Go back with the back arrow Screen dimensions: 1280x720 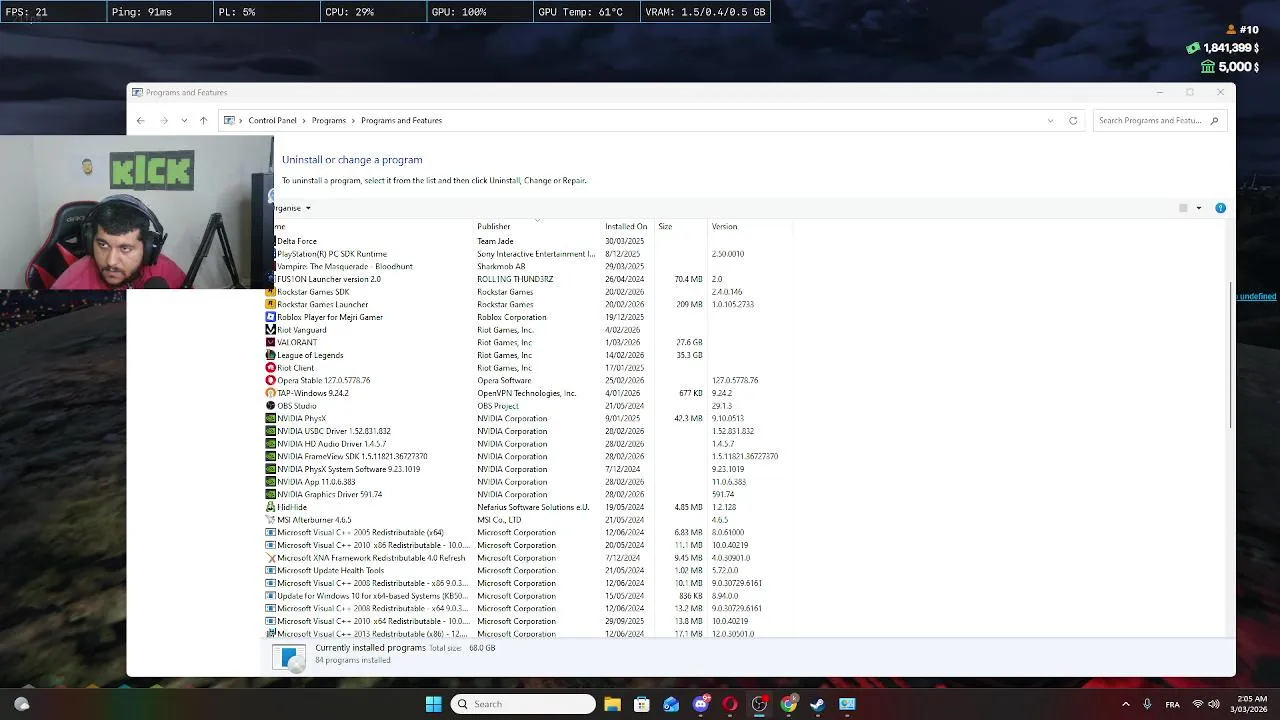click(140, 121)
